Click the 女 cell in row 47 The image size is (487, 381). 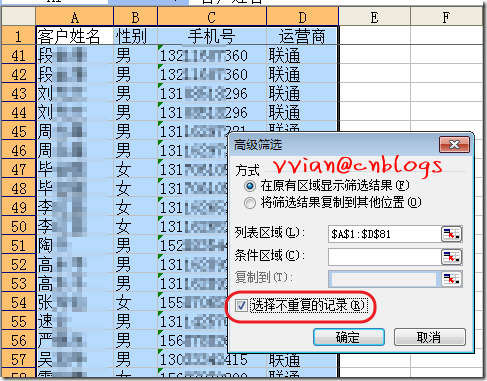(135, 169)
